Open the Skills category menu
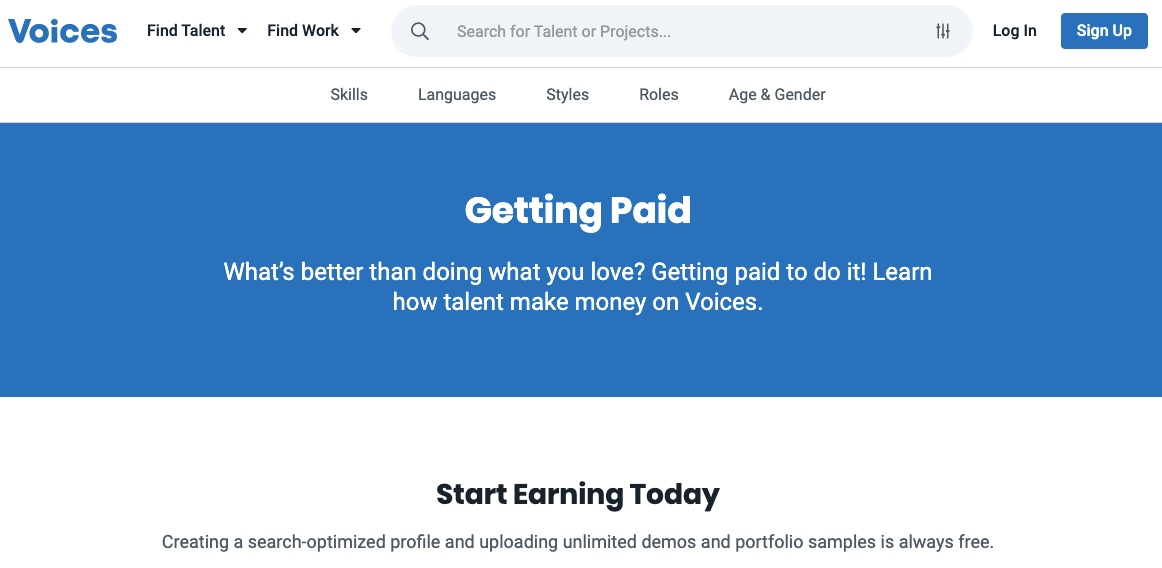Image resolution: width=1162 pixels, height=568 pixels. point(349,95)
